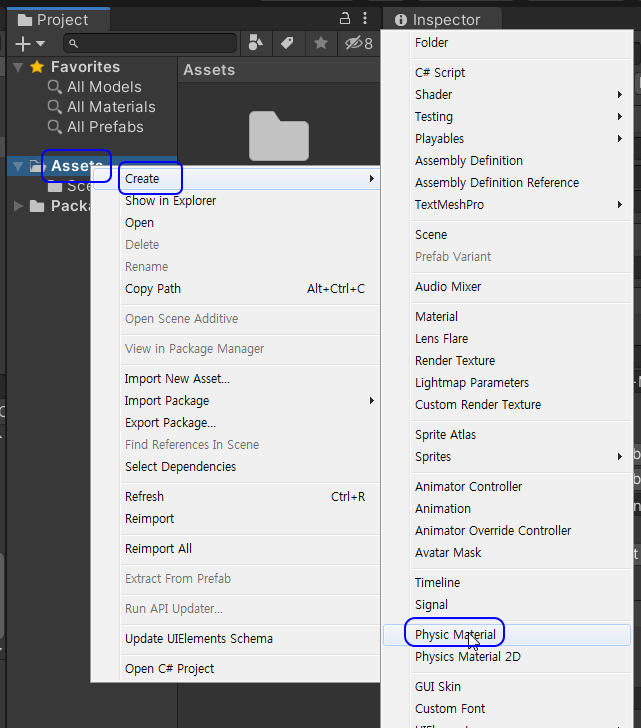Toggle hidden packages eye icon with 8

[x=359, y=43]
